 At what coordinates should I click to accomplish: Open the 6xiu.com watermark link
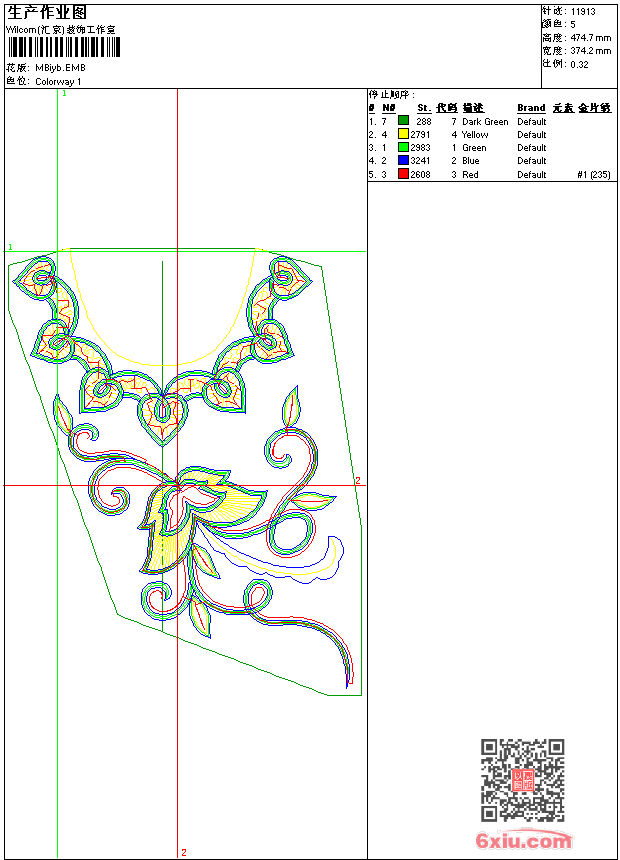[x=523, y=841]
